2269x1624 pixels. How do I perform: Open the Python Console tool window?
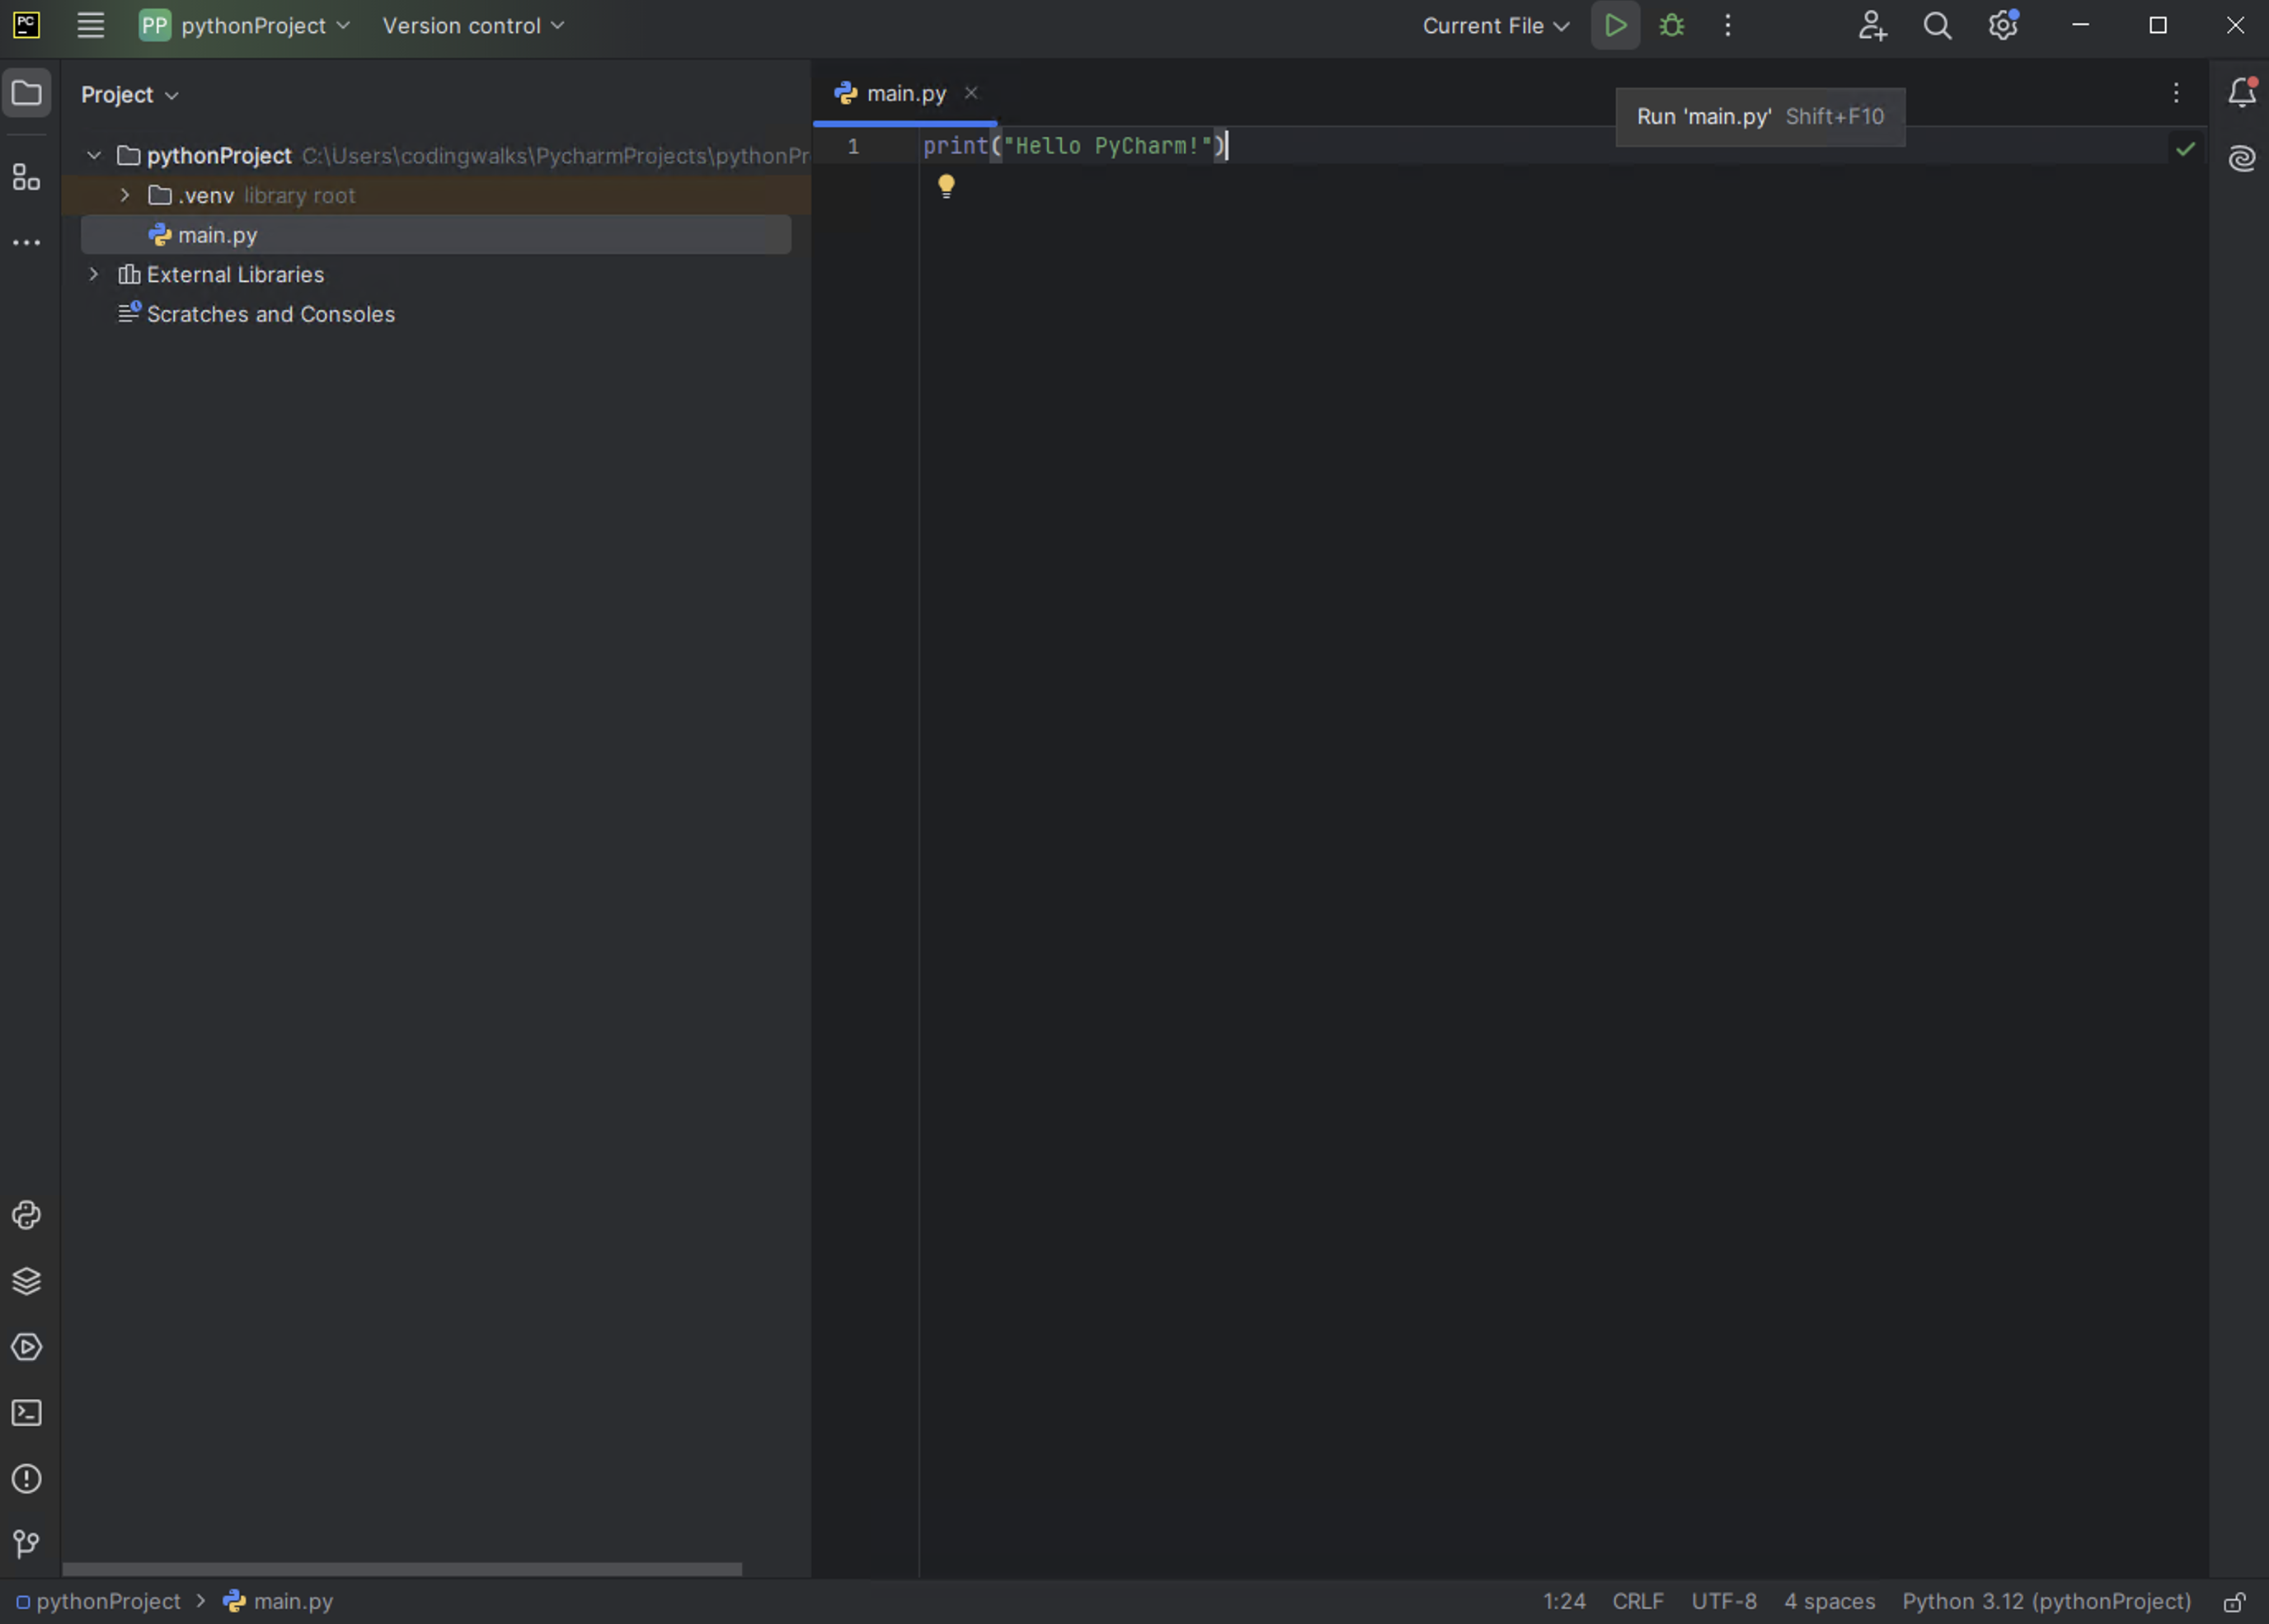click(26, 1215)
